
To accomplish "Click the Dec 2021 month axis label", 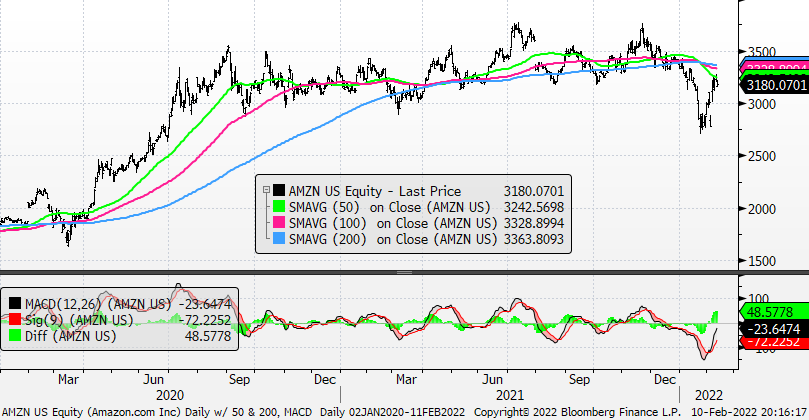I will coord(665,379).
